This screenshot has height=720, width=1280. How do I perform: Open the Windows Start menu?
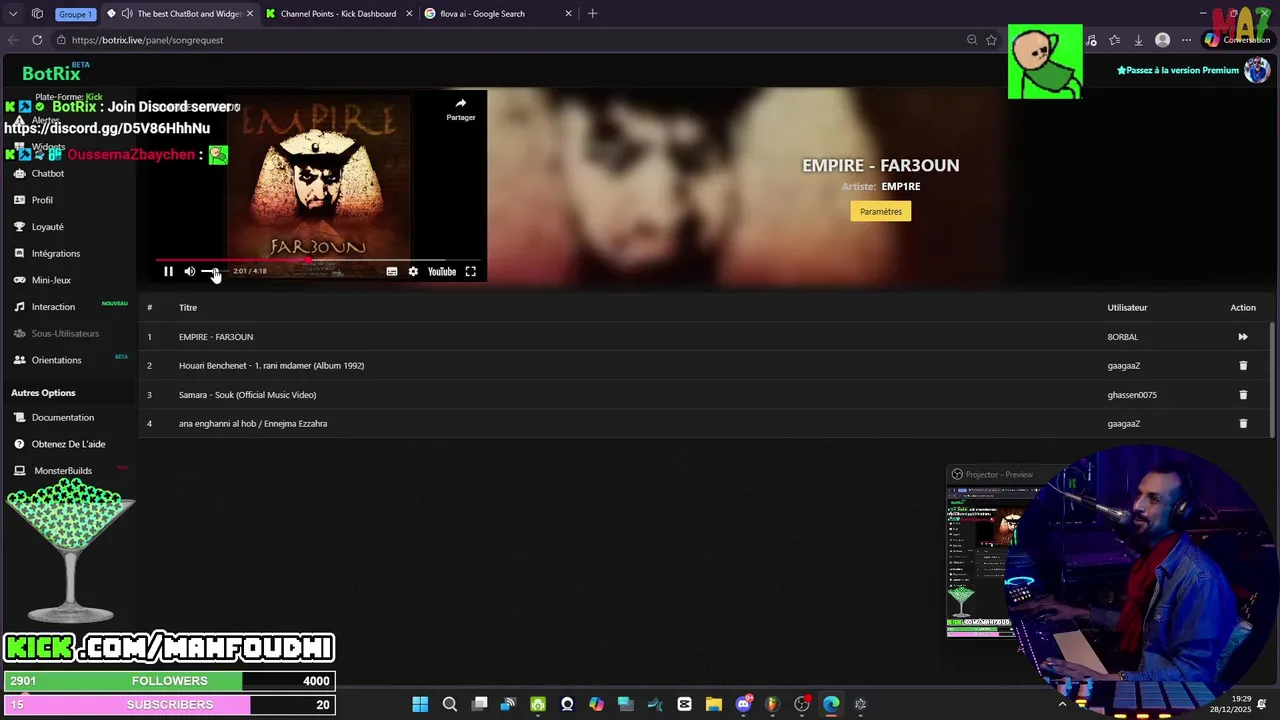pyautogui.click(x=420, y=704)
